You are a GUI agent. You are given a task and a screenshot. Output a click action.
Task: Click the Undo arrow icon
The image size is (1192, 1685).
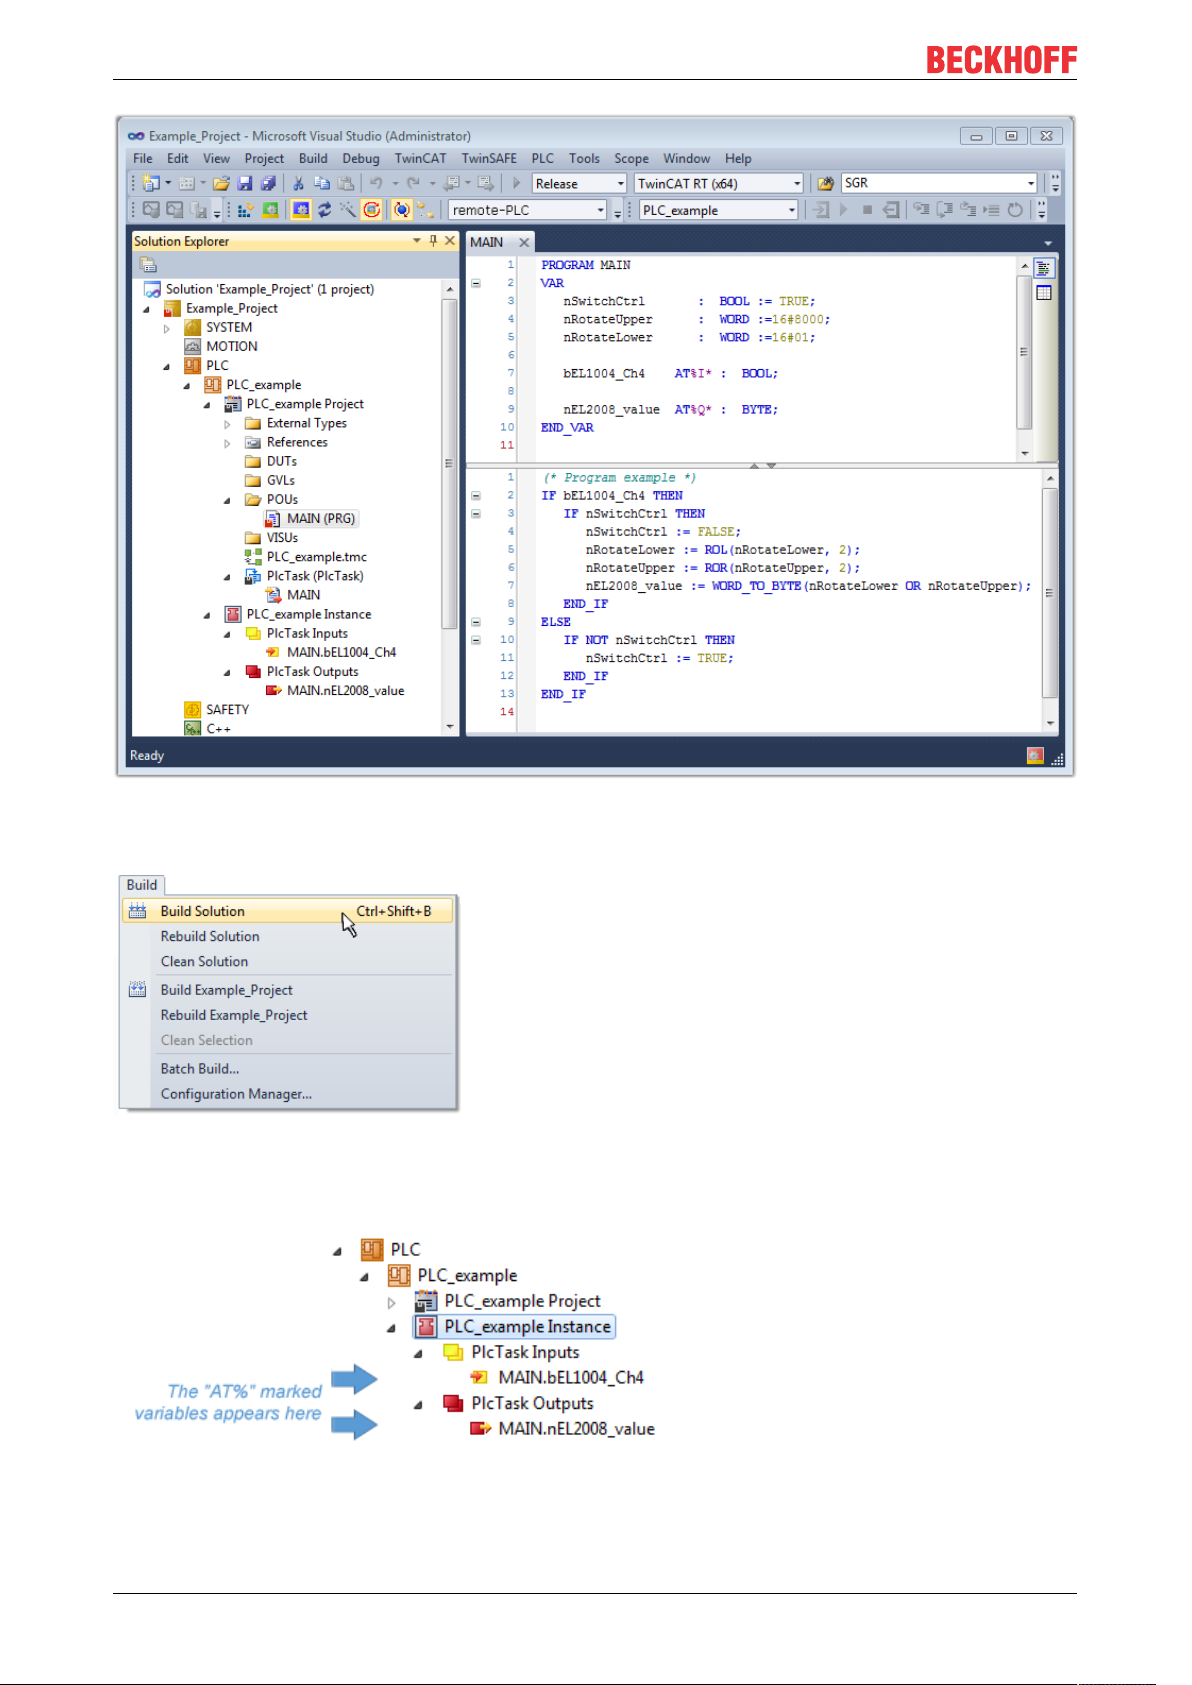click(376, 184)
